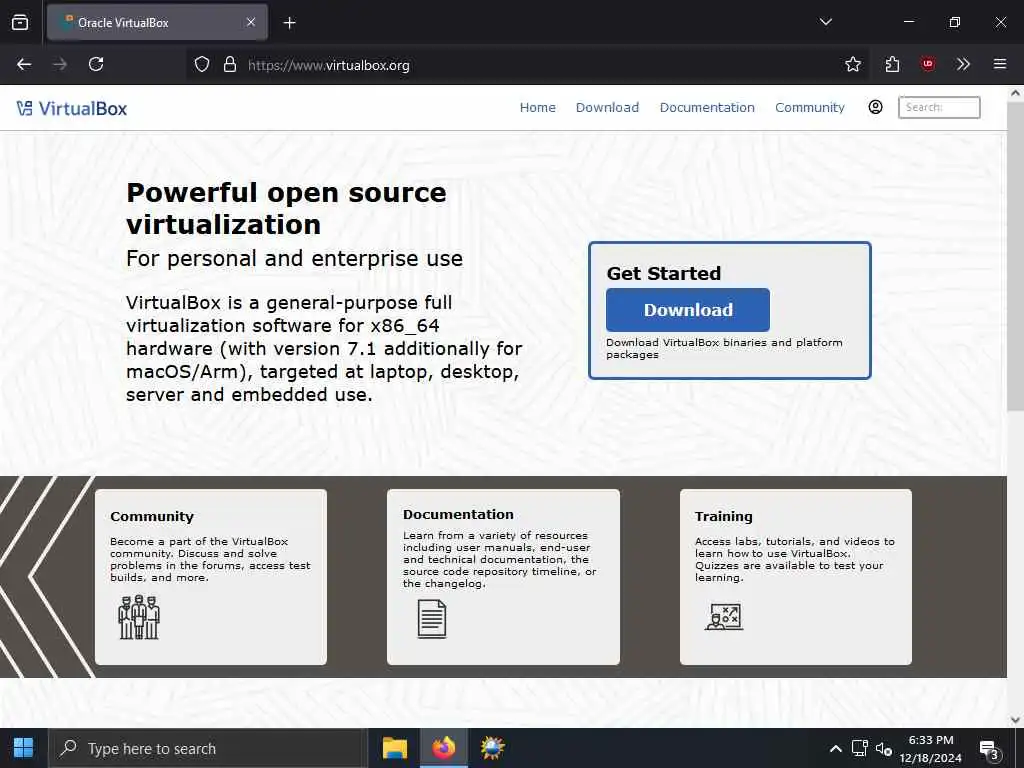
Task: Open the Documentation card heading
Action: click(458, 515)
